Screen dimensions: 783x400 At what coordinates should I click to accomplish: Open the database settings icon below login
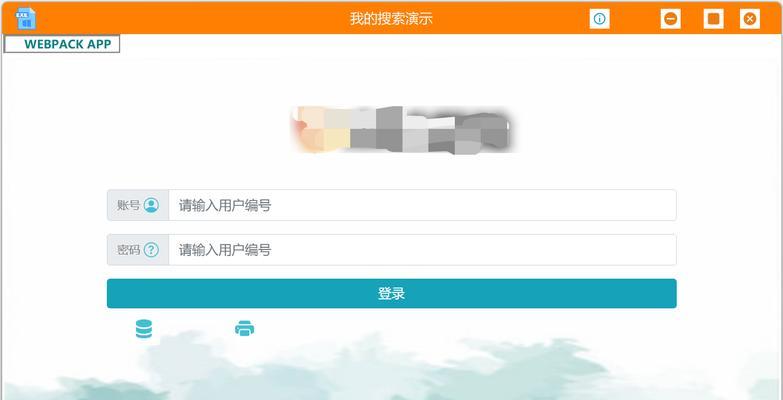point(144,329)
